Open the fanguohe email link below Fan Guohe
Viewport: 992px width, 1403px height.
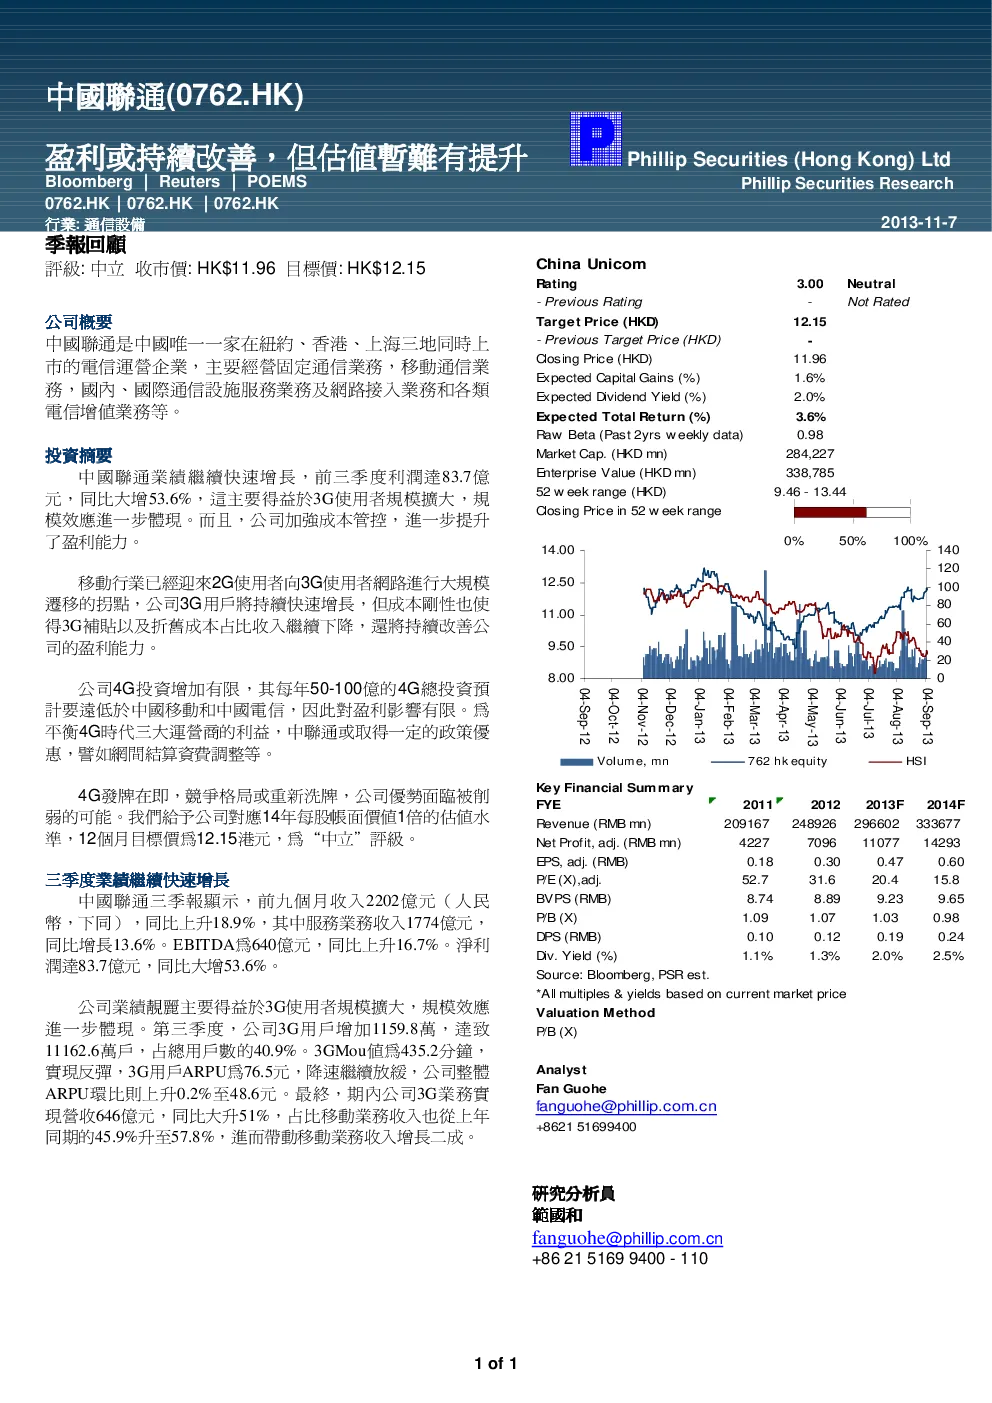click(x=626, y=1106)
